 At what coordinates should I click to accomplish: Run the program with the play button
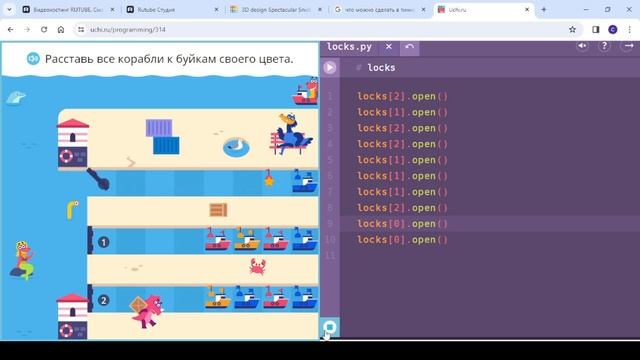click(x=330, y=67)
